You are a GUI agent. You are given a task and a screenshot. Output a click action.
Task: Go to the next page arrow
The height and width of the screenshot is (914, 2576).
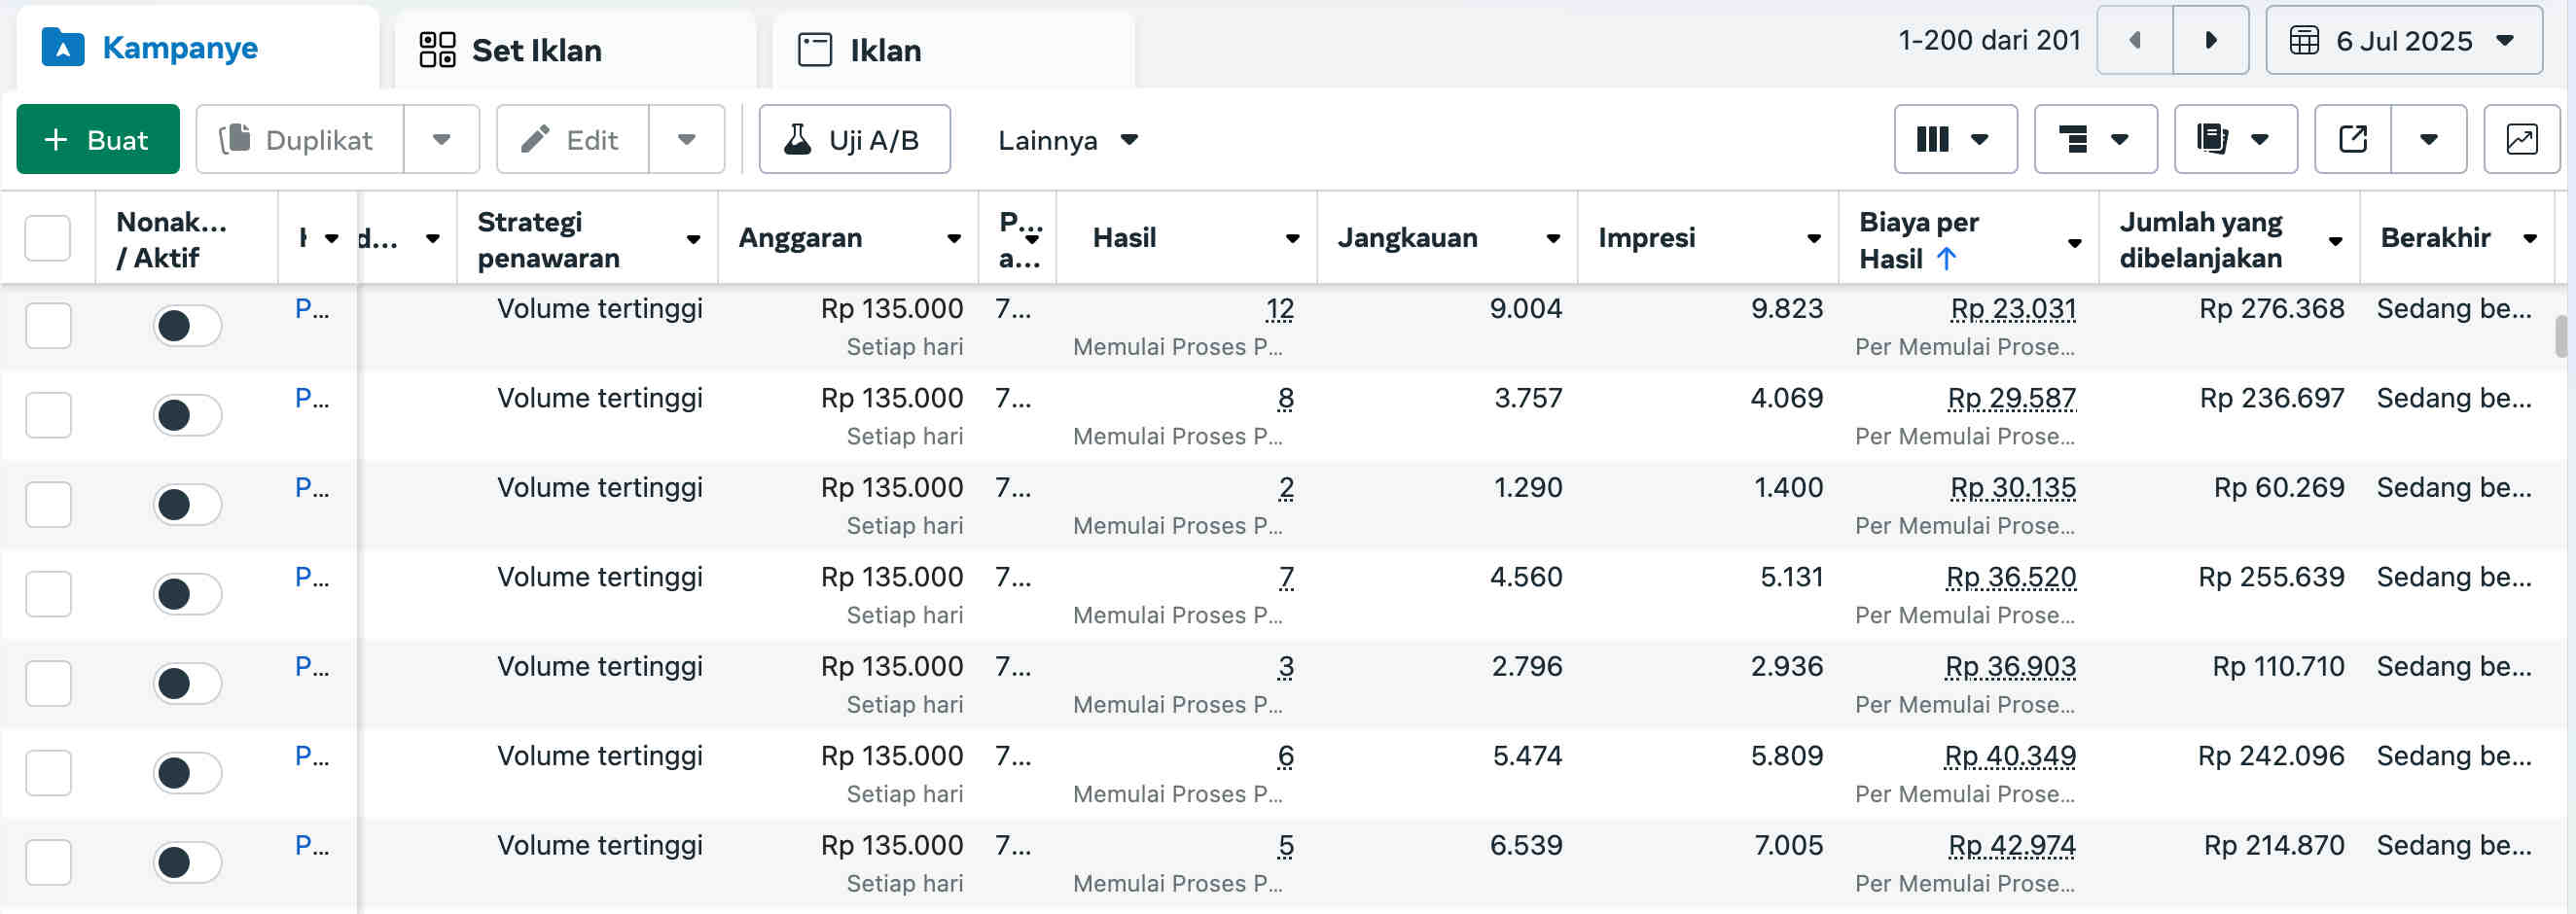click(x=2210, y=41)
